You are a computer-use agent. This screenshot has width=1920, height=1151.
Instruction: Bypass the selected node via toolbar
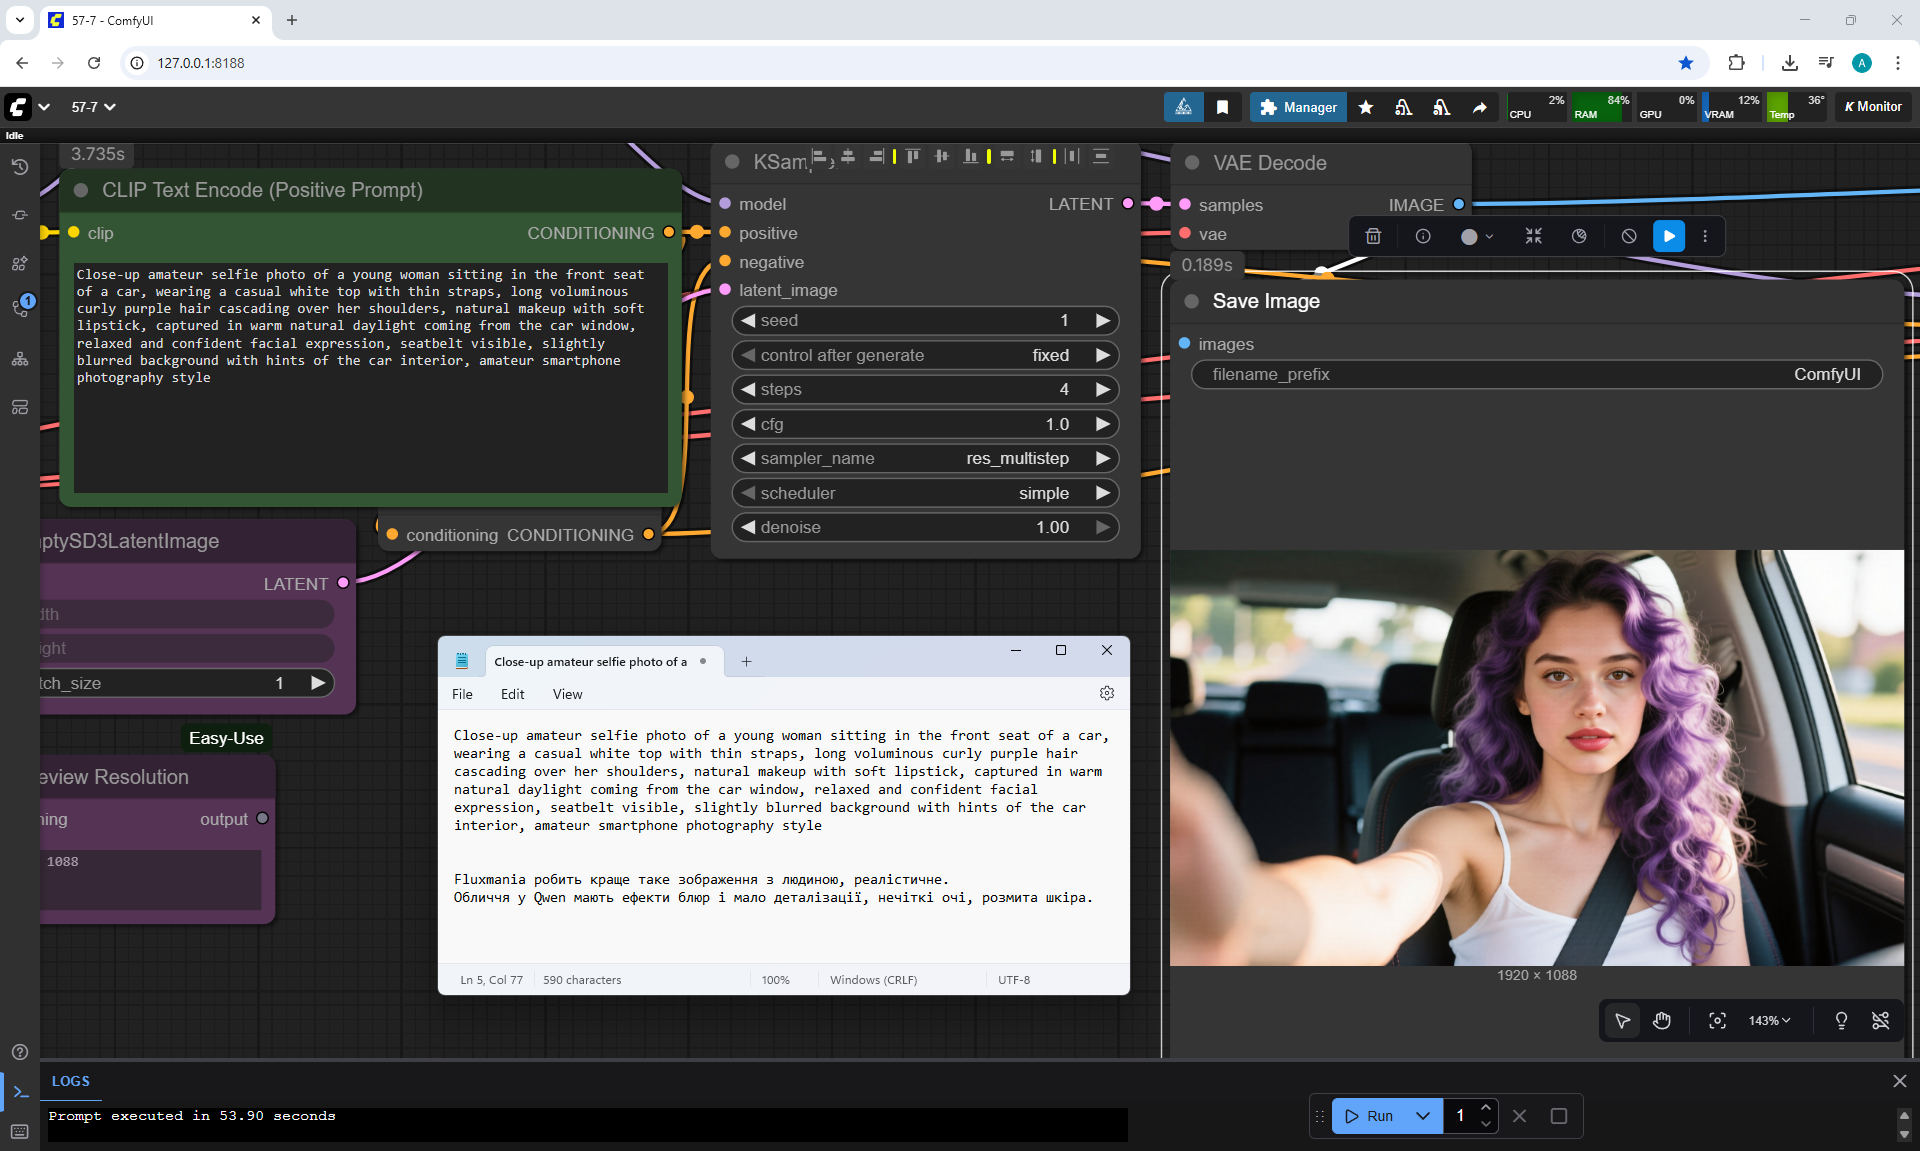click(1629, 236)
